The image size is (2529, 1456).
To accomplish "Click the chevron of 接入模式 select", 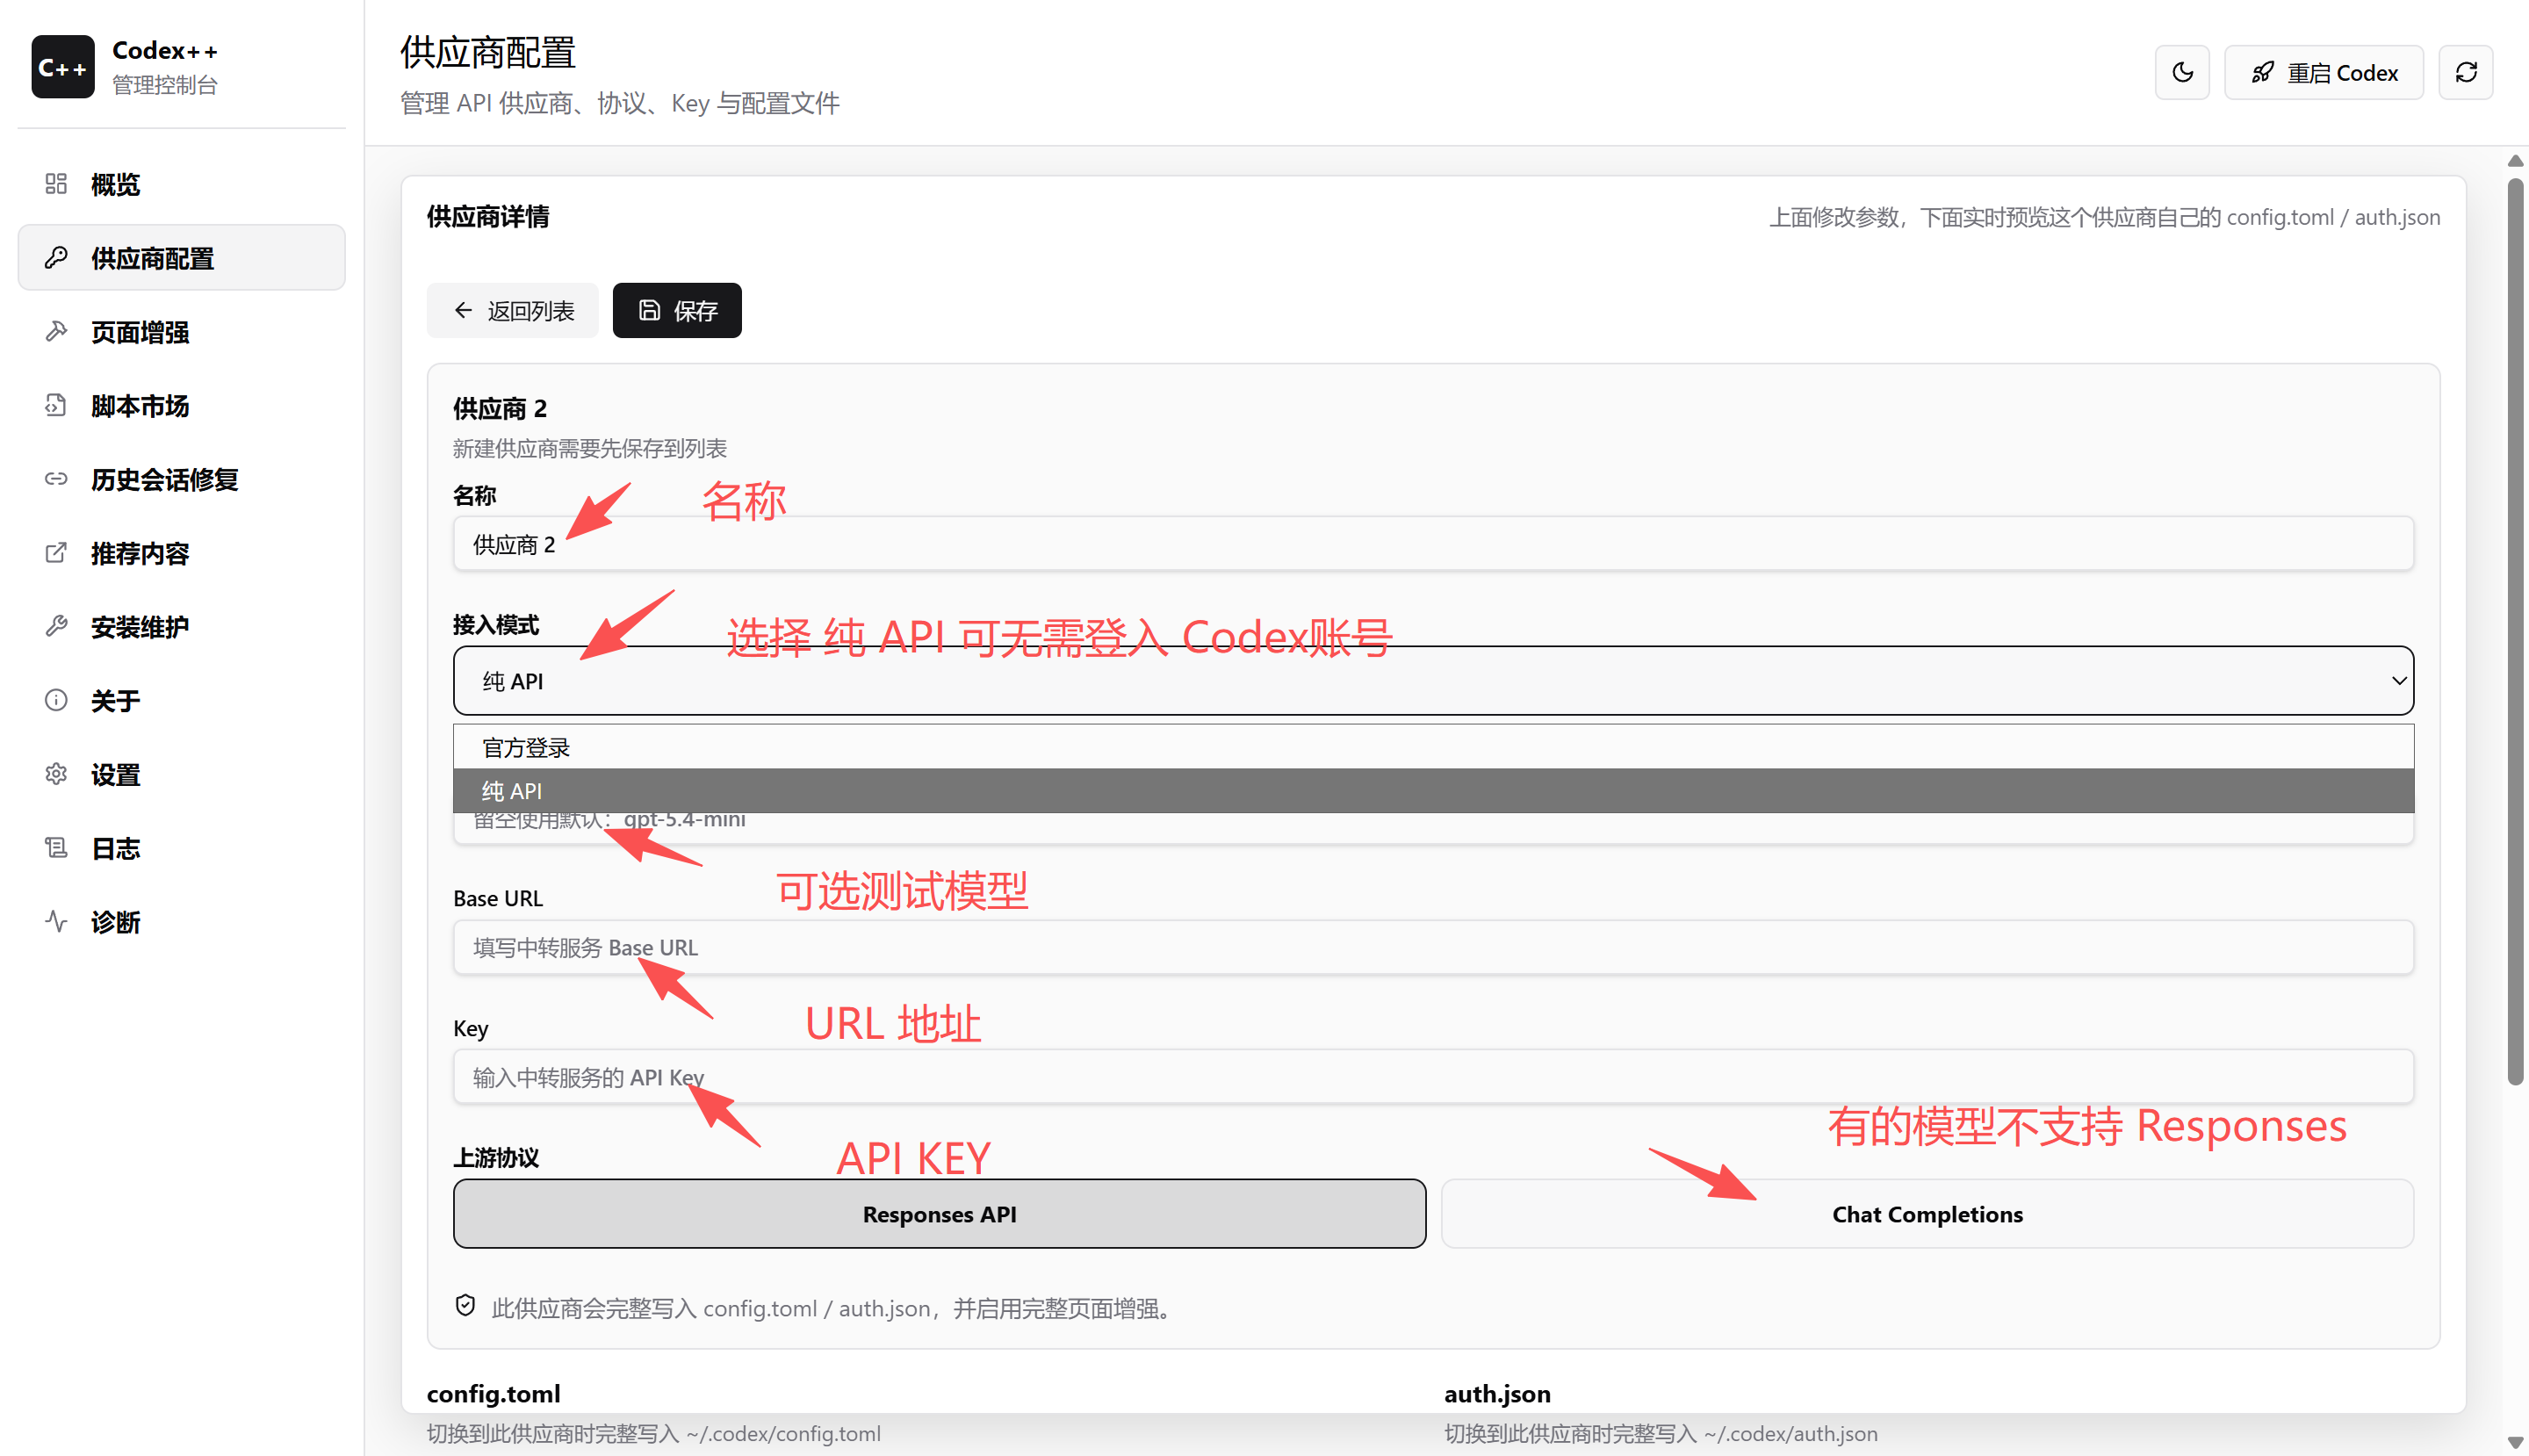I will click(2398, 680).
